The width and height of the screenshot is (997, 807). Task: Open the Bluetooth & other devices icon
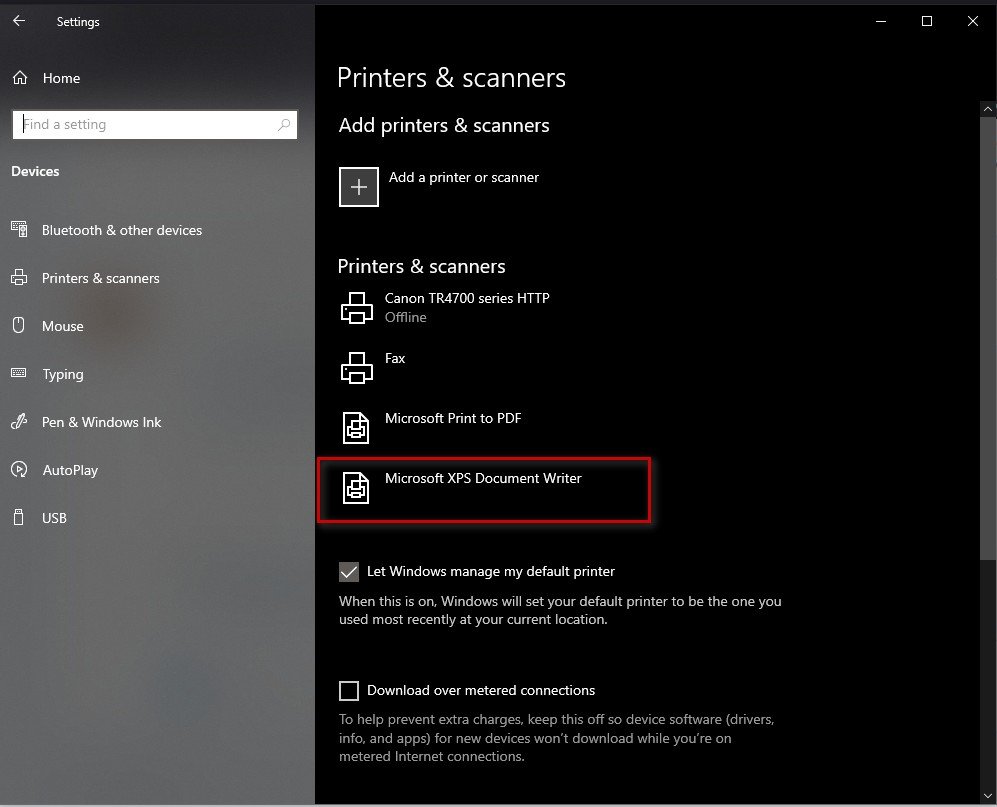[19, 229]
